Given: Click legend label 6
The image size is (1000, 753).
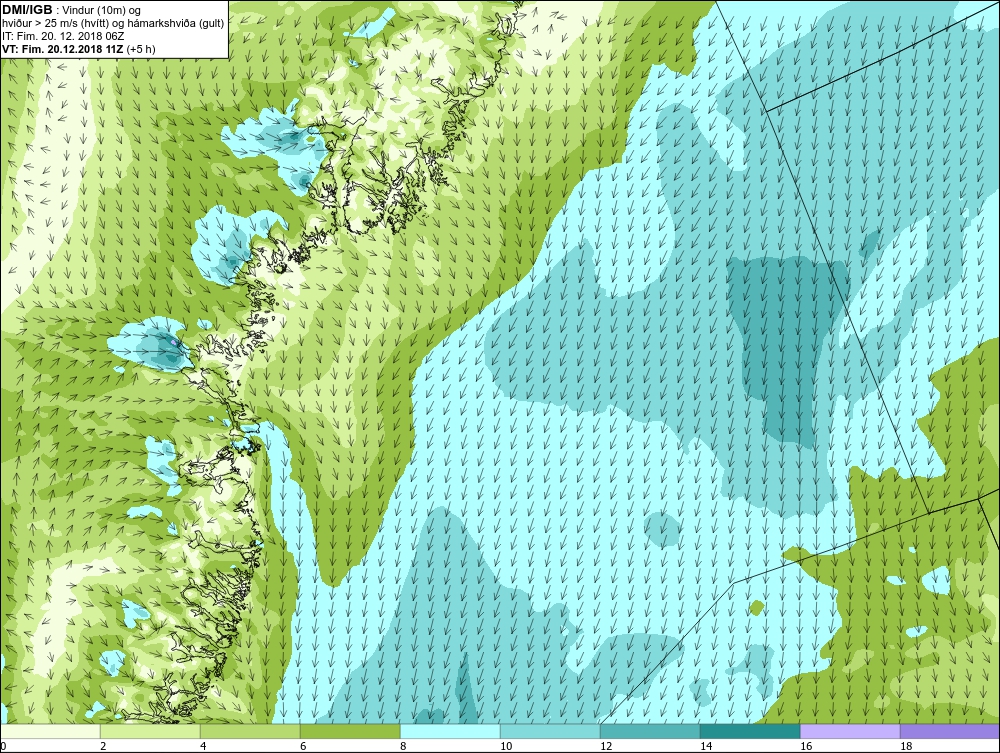Looking at the screenshot, I should (x=303, y=746).
